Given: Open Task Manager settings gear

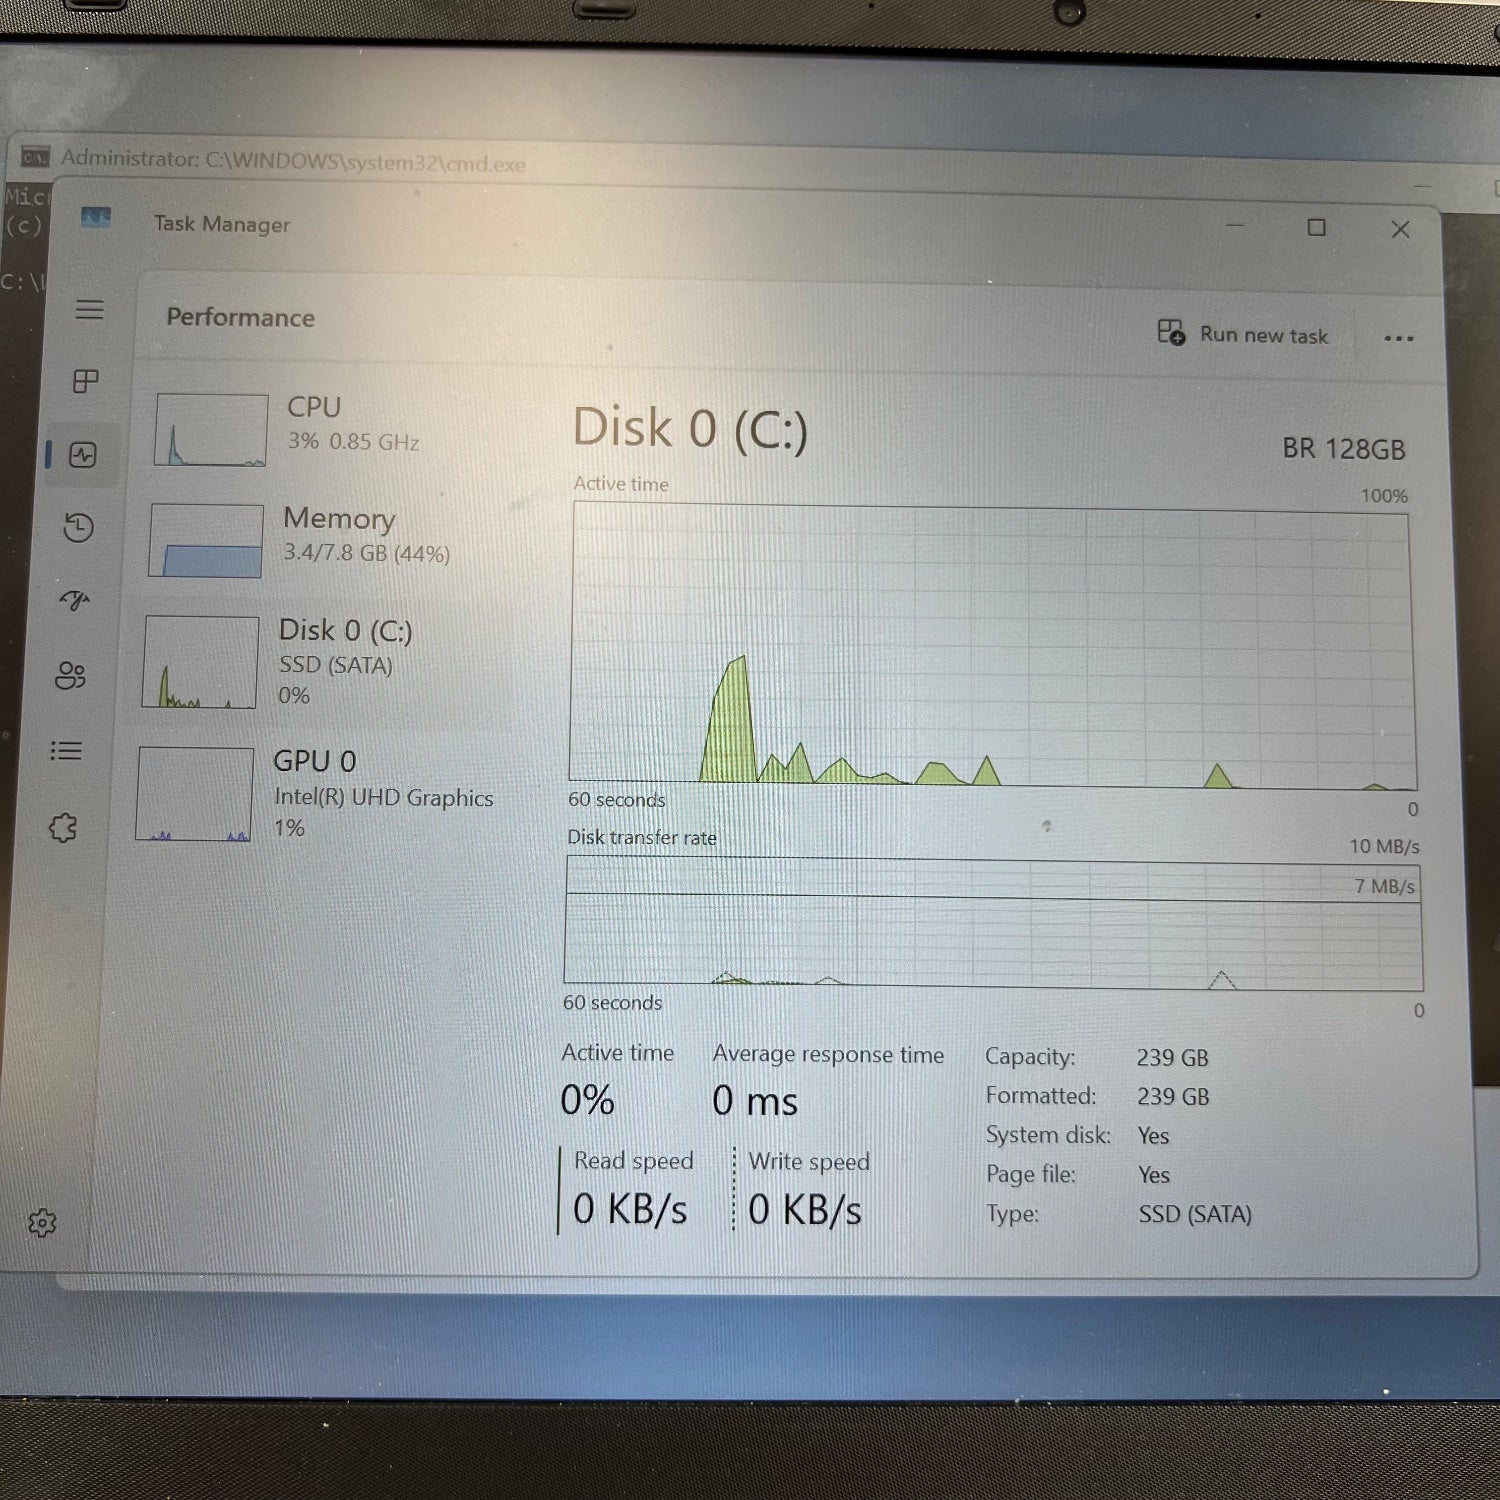Looking at the screenshot, I should tap(42, 1222).
